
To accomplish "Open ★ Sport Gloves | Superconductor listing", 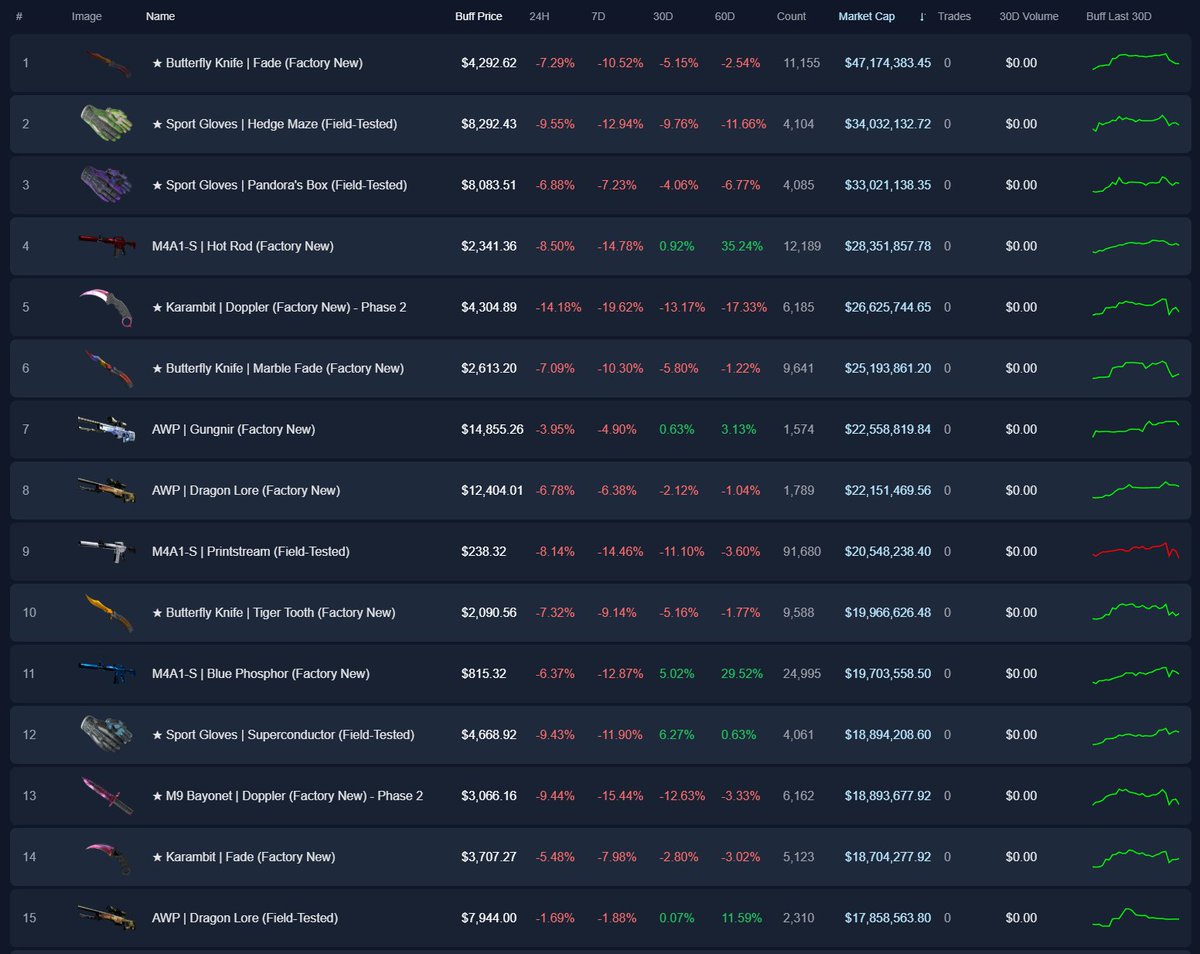I will 283,734.
